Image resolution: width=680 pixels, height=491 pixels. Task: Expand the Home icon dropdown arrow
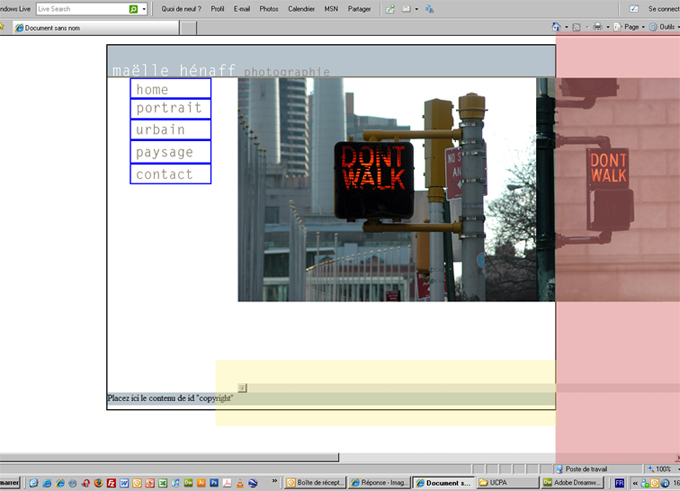[x=566, y=27]
